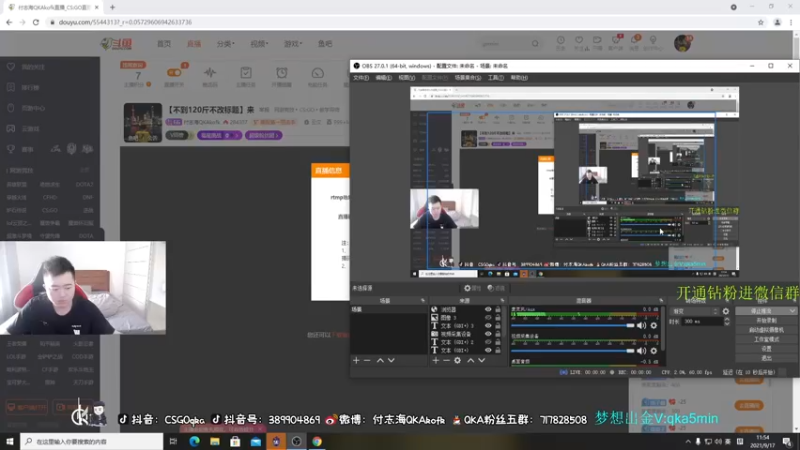
Task: Expand the 视频 dropdown in Douyu navigation
Action: 259,44
